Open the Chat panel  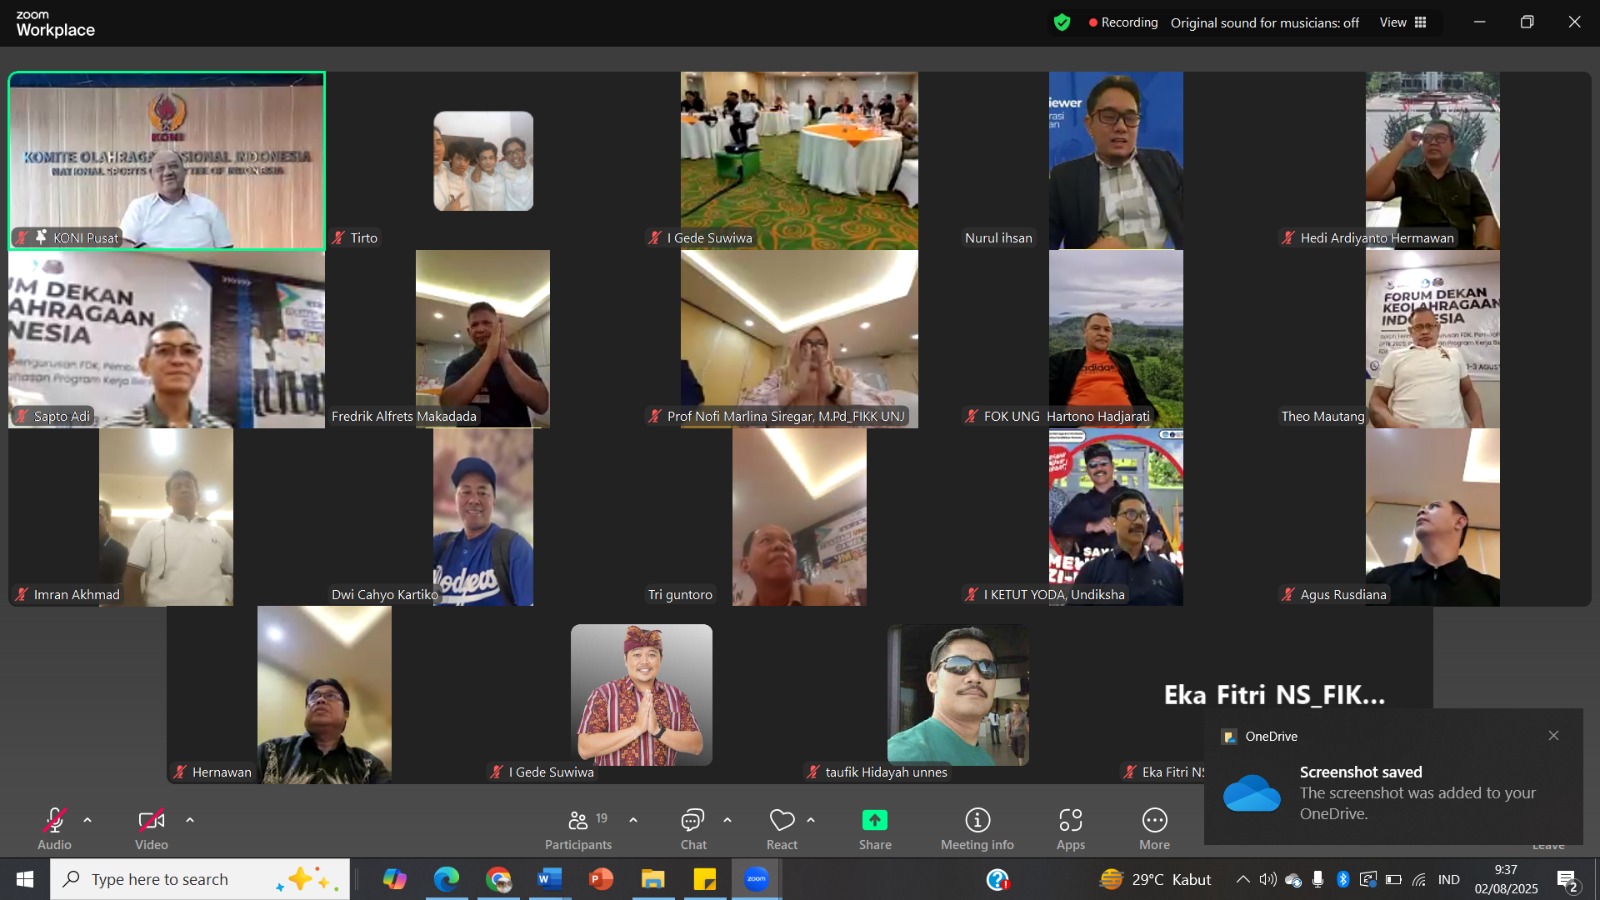coord(693,828)
